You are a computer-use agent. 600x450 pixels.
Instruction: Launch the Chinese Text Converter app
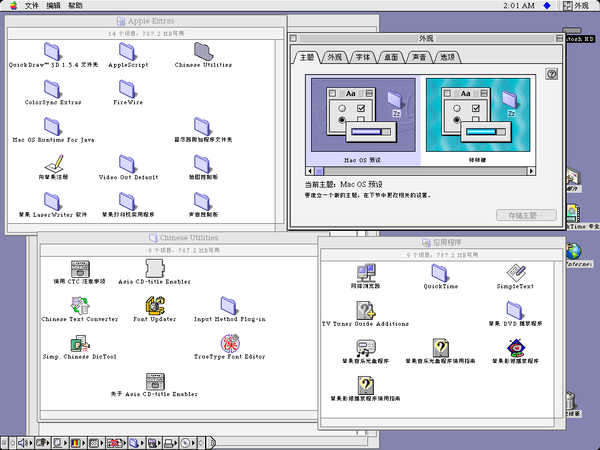click(x=80, y=306)
